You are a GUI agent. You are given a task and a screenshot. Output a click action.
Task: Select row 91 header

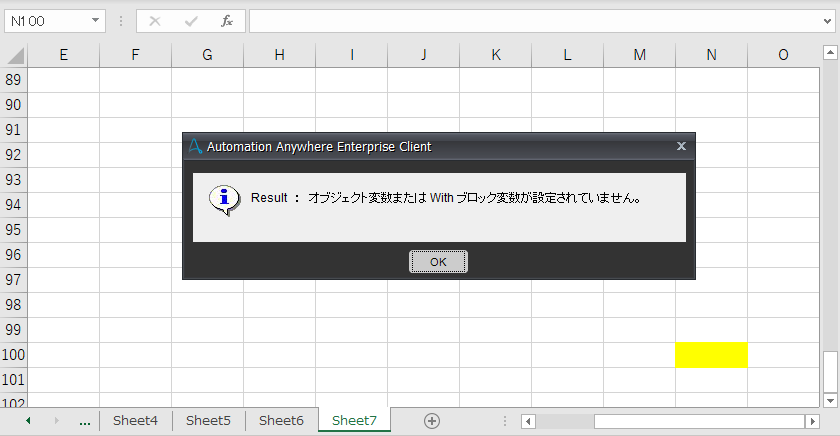[13, 130]
